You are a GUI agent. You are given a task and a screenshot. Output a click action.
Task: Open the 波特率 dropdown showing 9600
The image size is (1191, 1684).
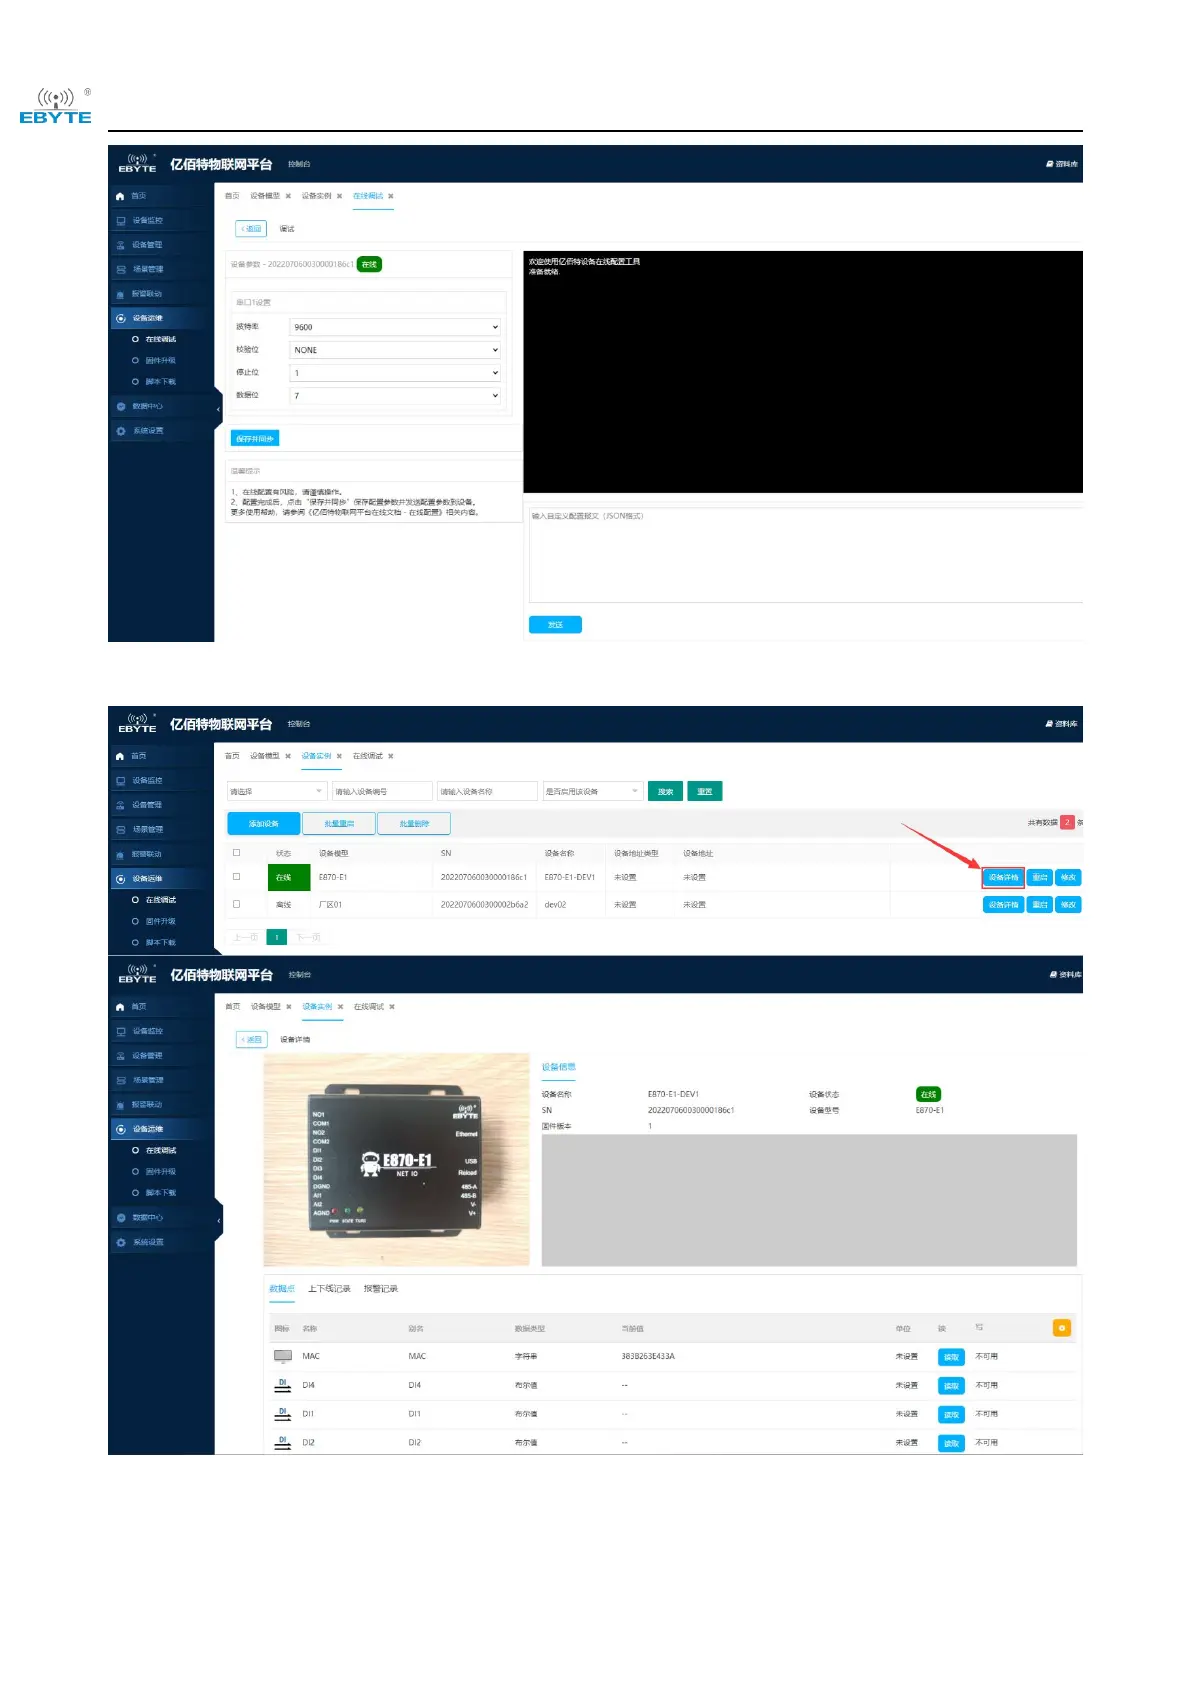point(395,327)
